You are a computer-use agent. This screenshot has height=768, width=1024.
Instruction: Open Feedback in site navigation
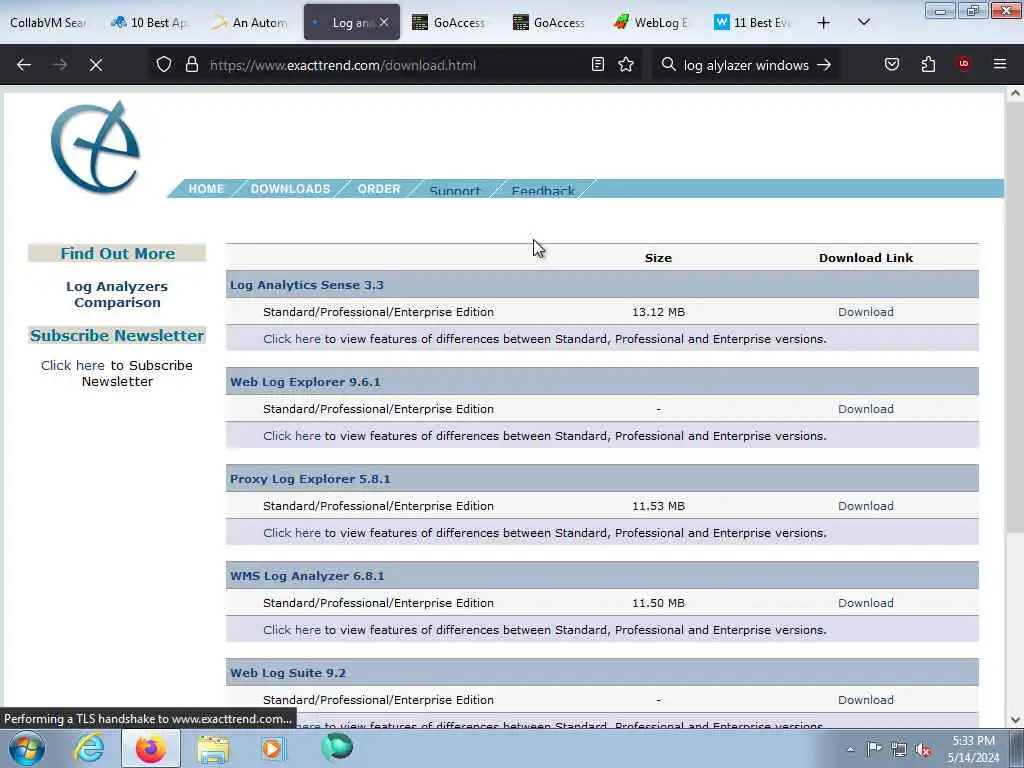[x=543, y=191]
